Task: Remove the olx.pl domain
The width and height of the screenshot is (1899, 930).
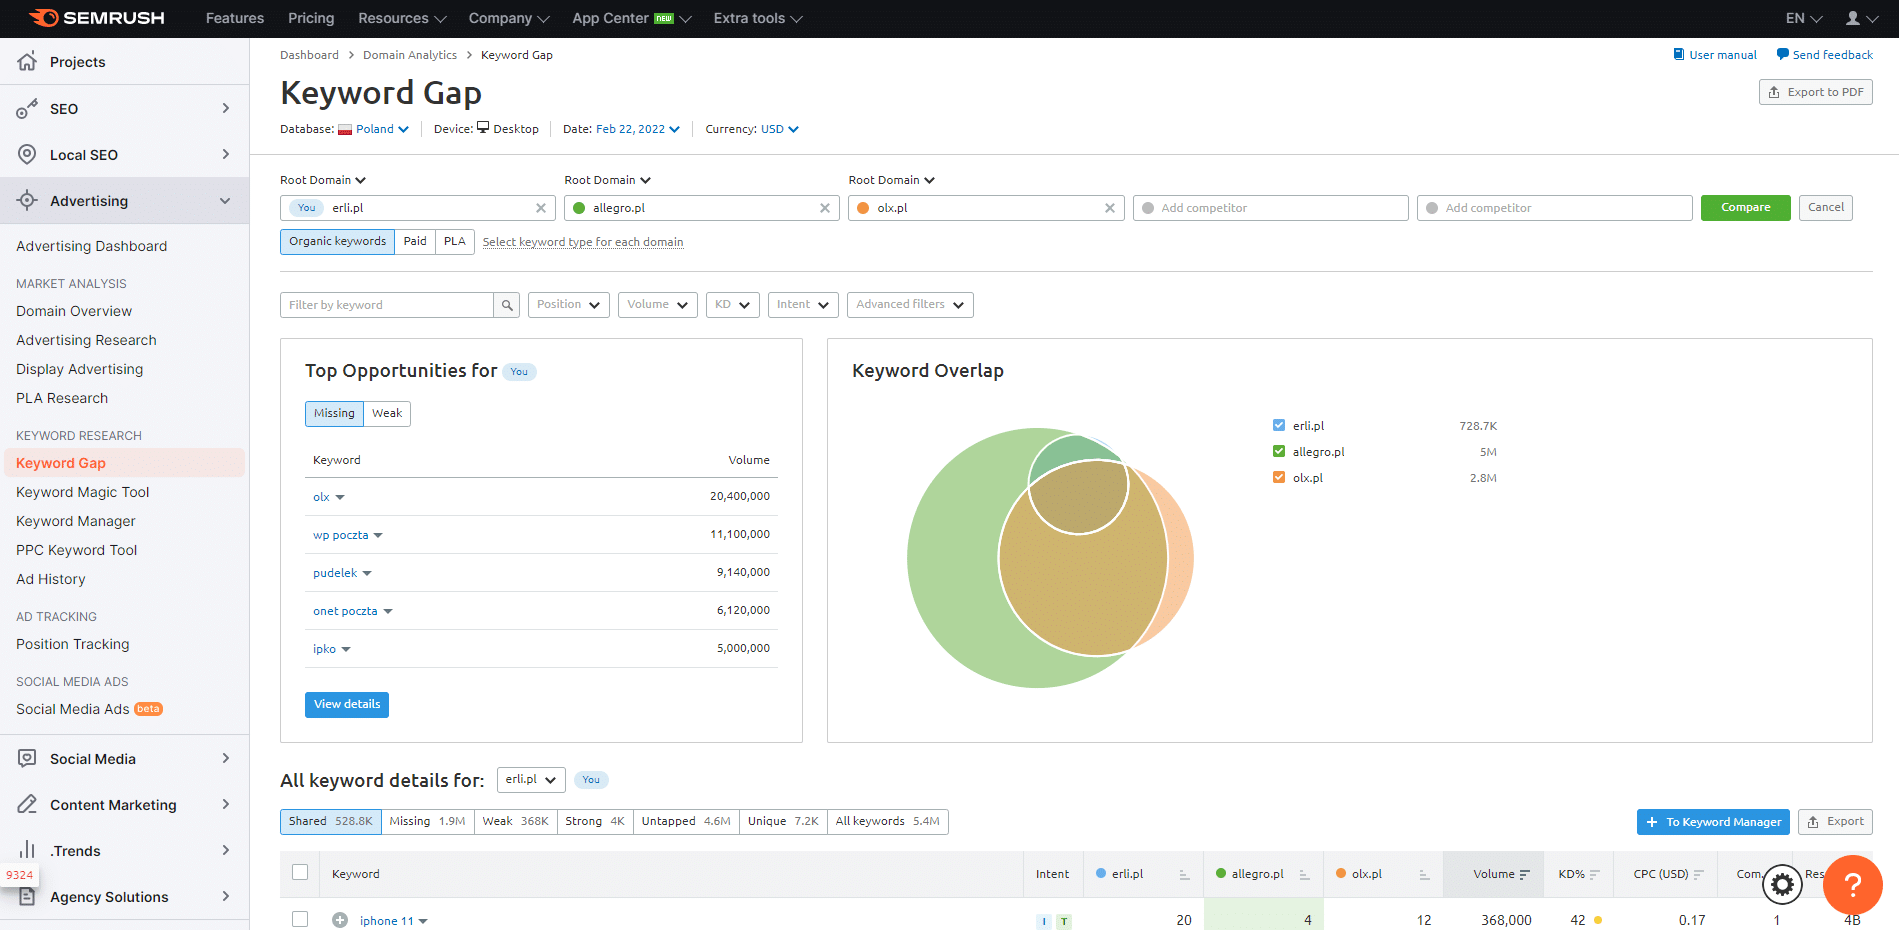Action: pos(1110,208)
